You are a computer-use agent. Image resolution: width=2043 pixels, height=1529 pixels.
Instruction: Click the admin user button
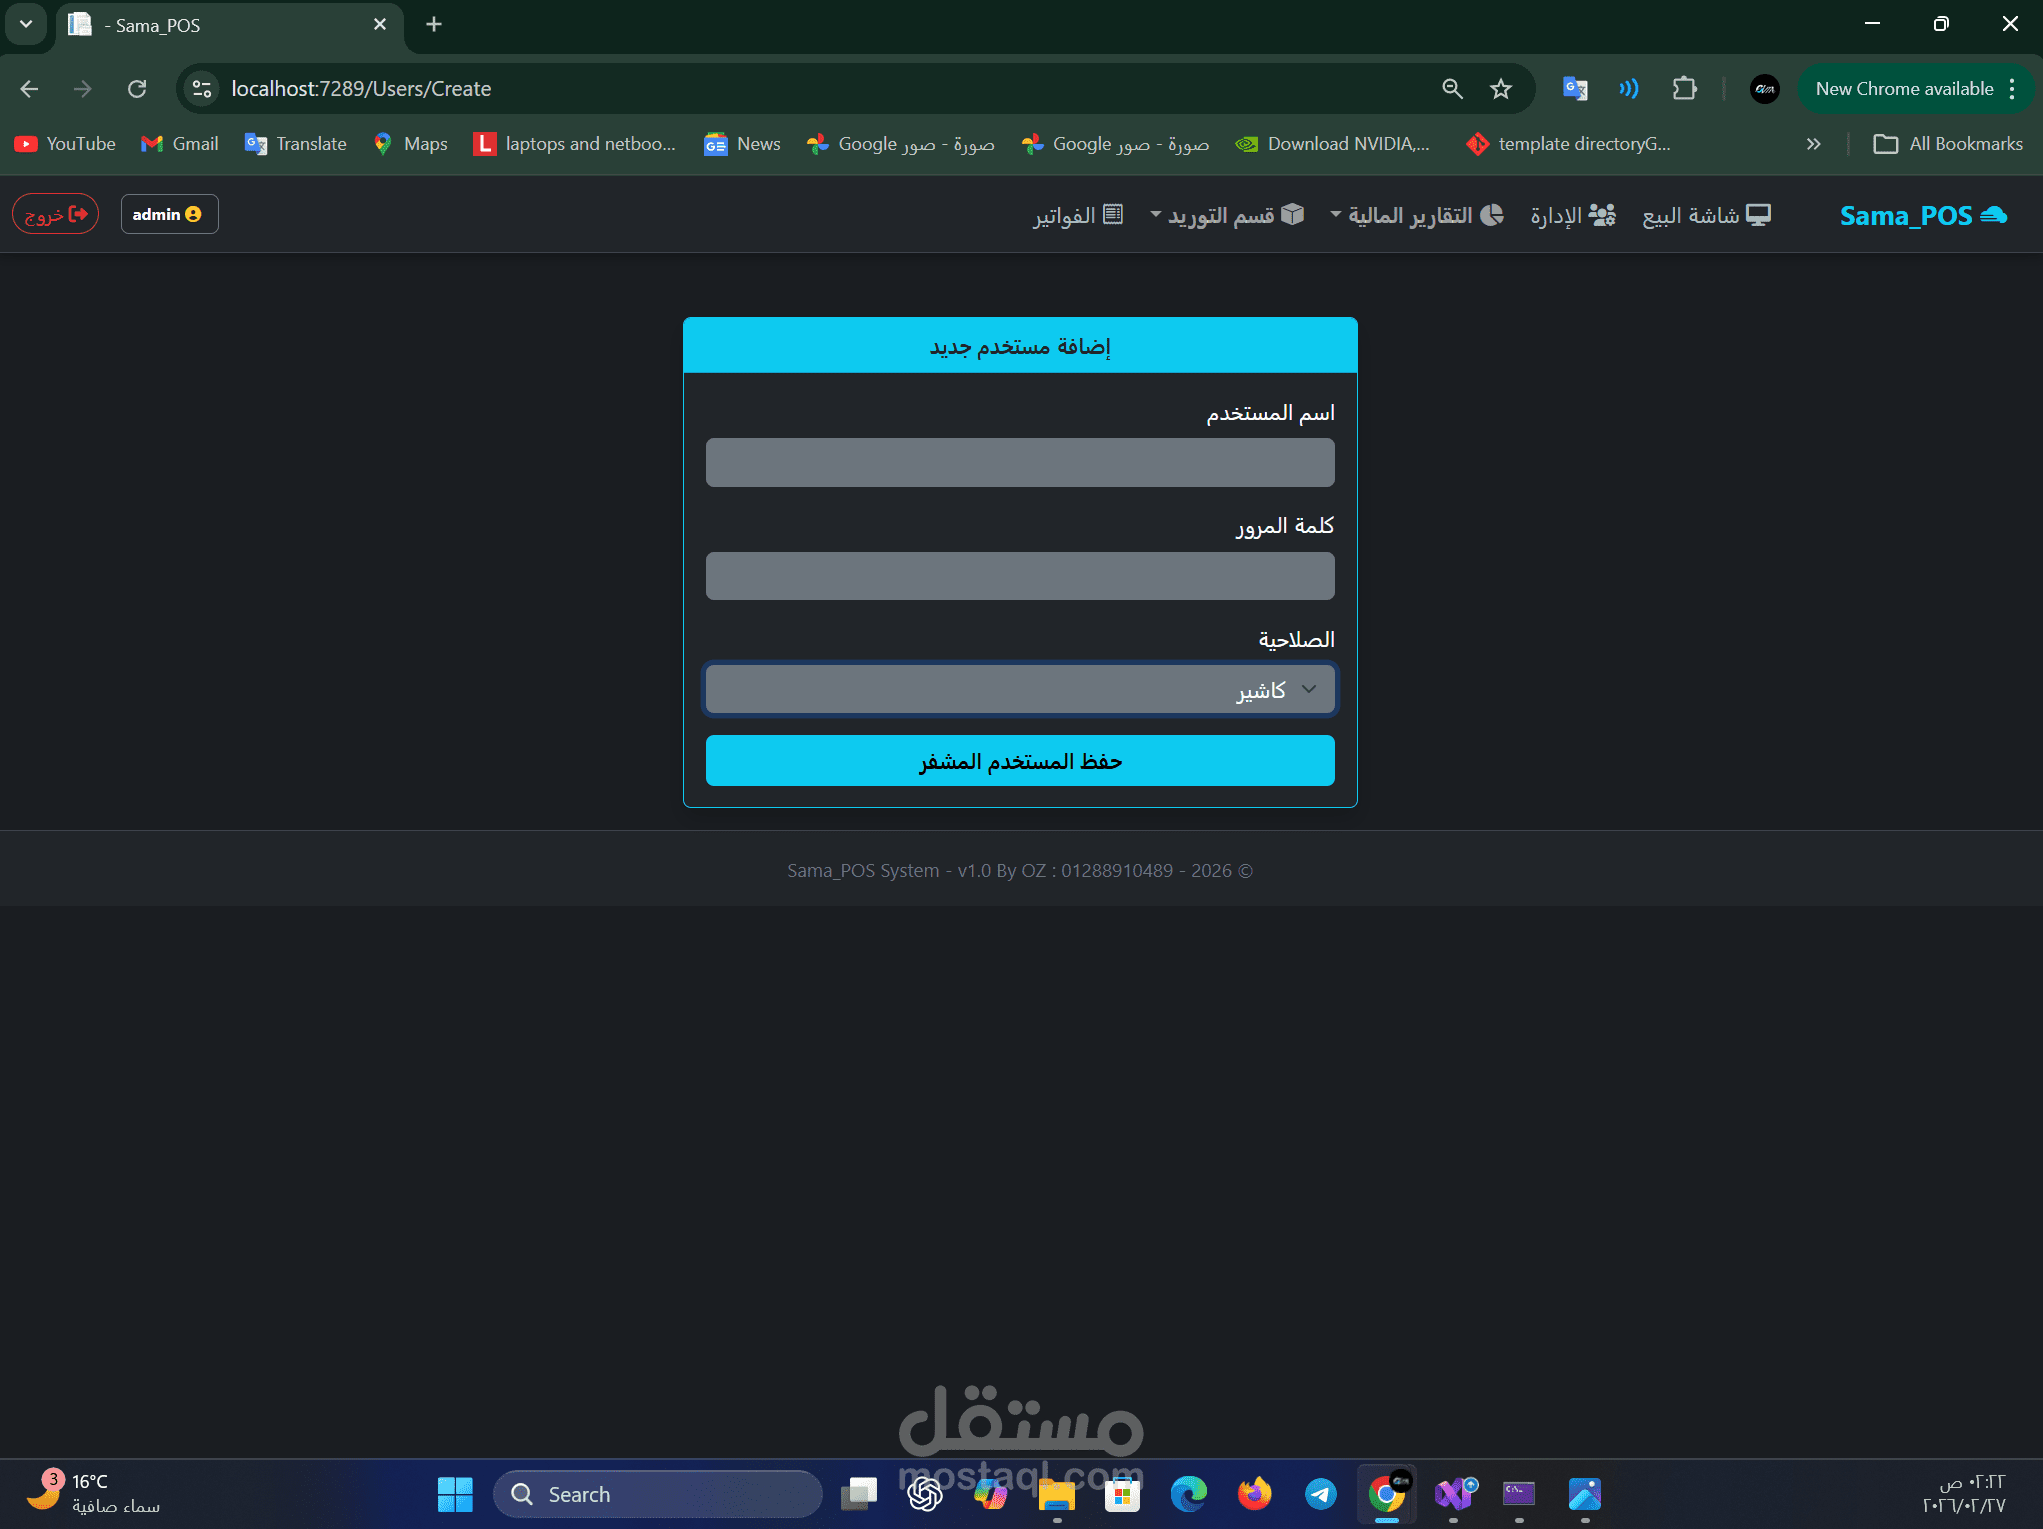169,214
